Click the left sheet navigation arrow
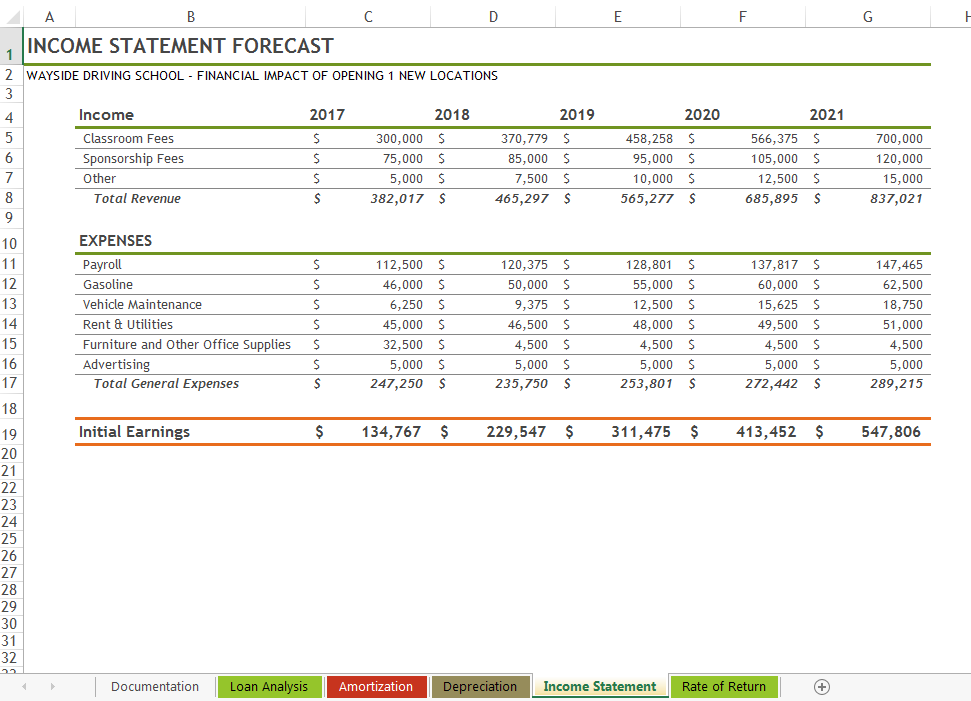Screen dimensions: 971x701 click(x=23, y=687)
